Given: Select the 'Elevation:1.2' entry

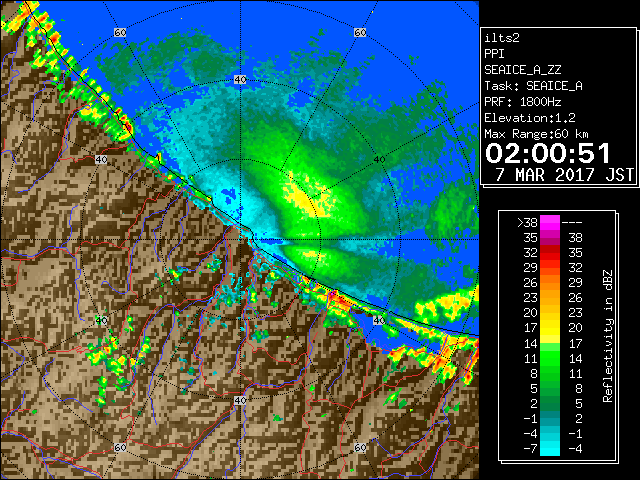Looking at the screenshot, I should (x=530, y=118).
